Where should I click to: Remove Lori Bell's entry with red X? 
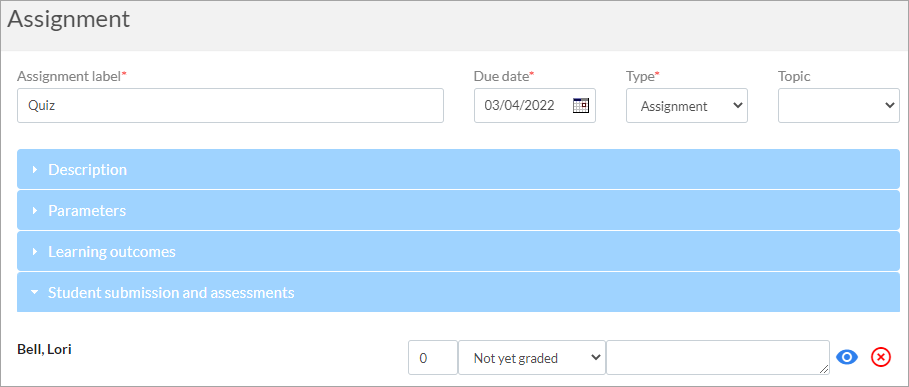click(881, 358)
